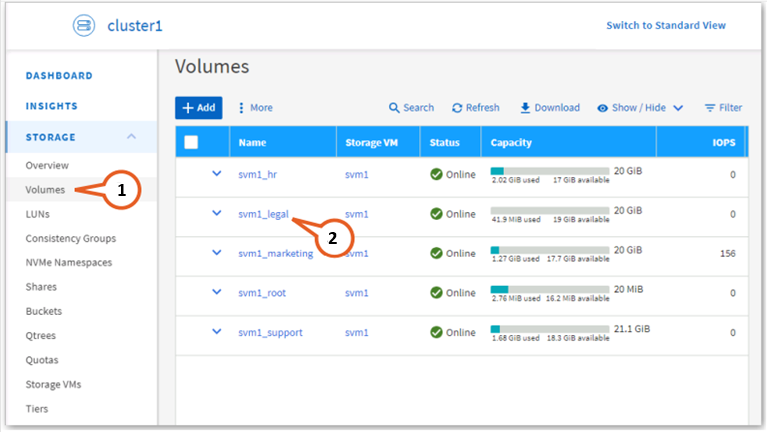Click the Online status icon for svm1_hr
Image resolution: width=767 pixels, height=432 pixels.
436,174
